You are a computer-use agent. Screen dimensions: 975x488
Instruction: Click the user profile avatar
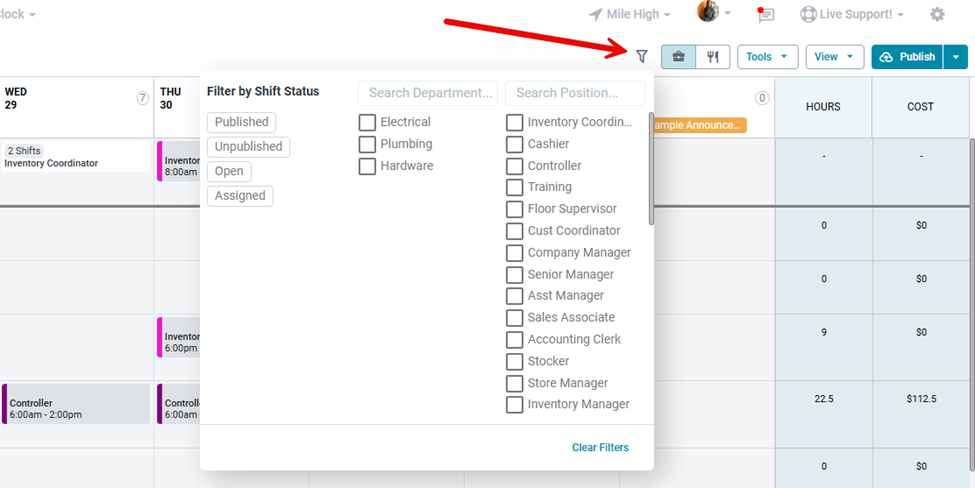pos(708,12)
